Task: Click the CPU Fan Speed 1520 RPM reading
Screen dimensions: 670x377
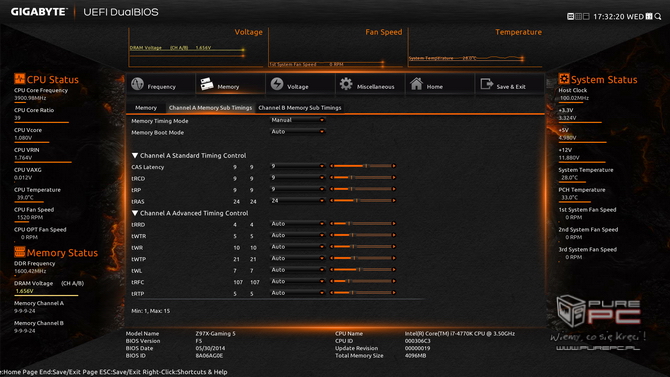Action: pyautogui.click(x=29, y=217)
